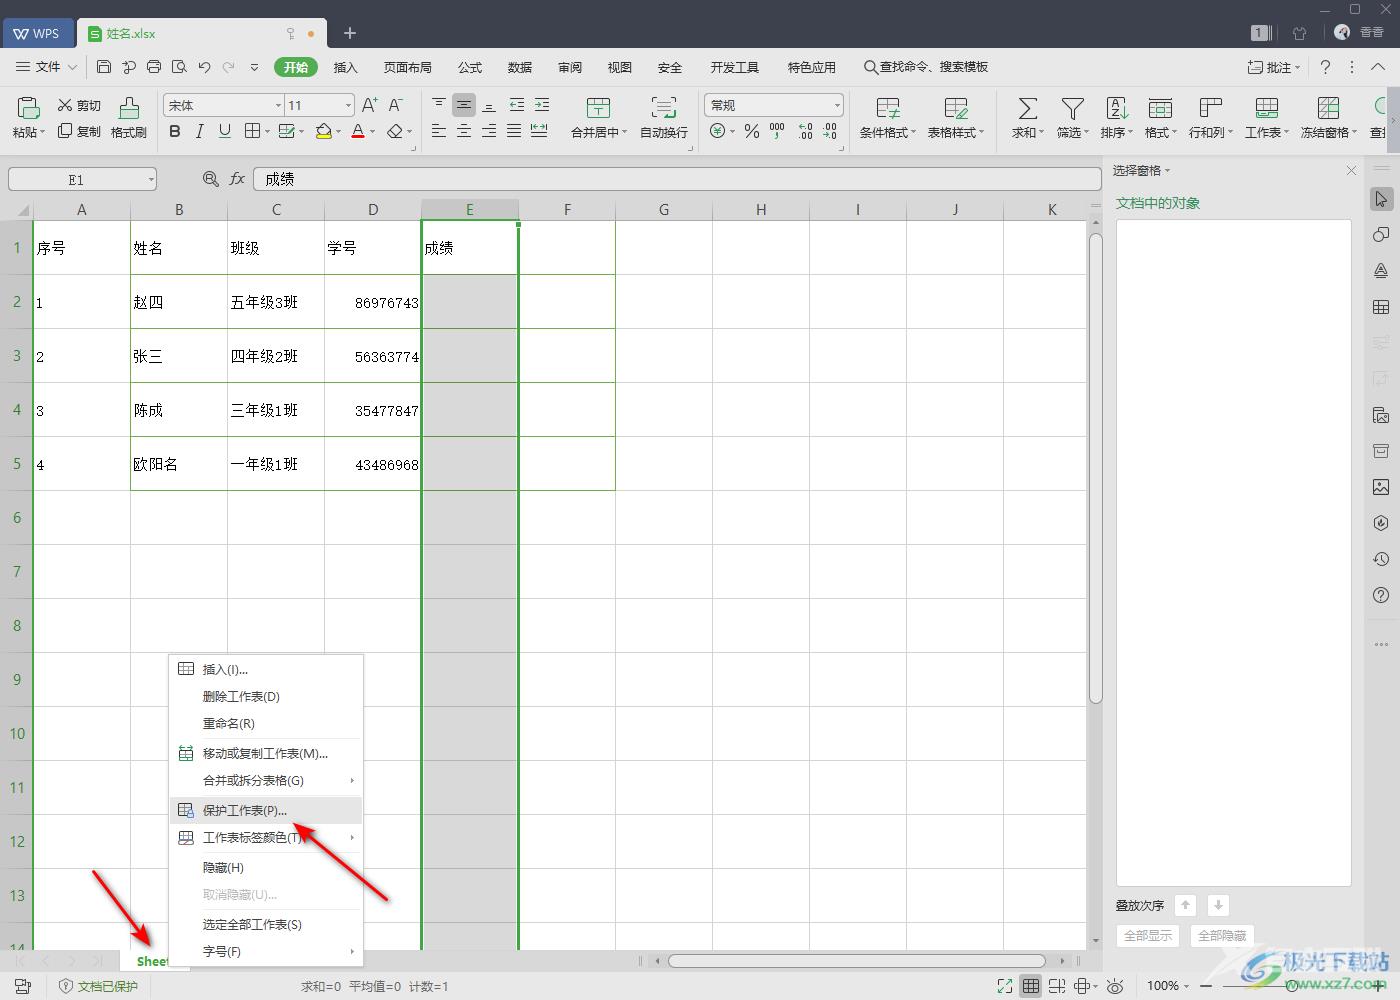
Task: Decrease font size with A- icon
Action: [x=396, y=105]
